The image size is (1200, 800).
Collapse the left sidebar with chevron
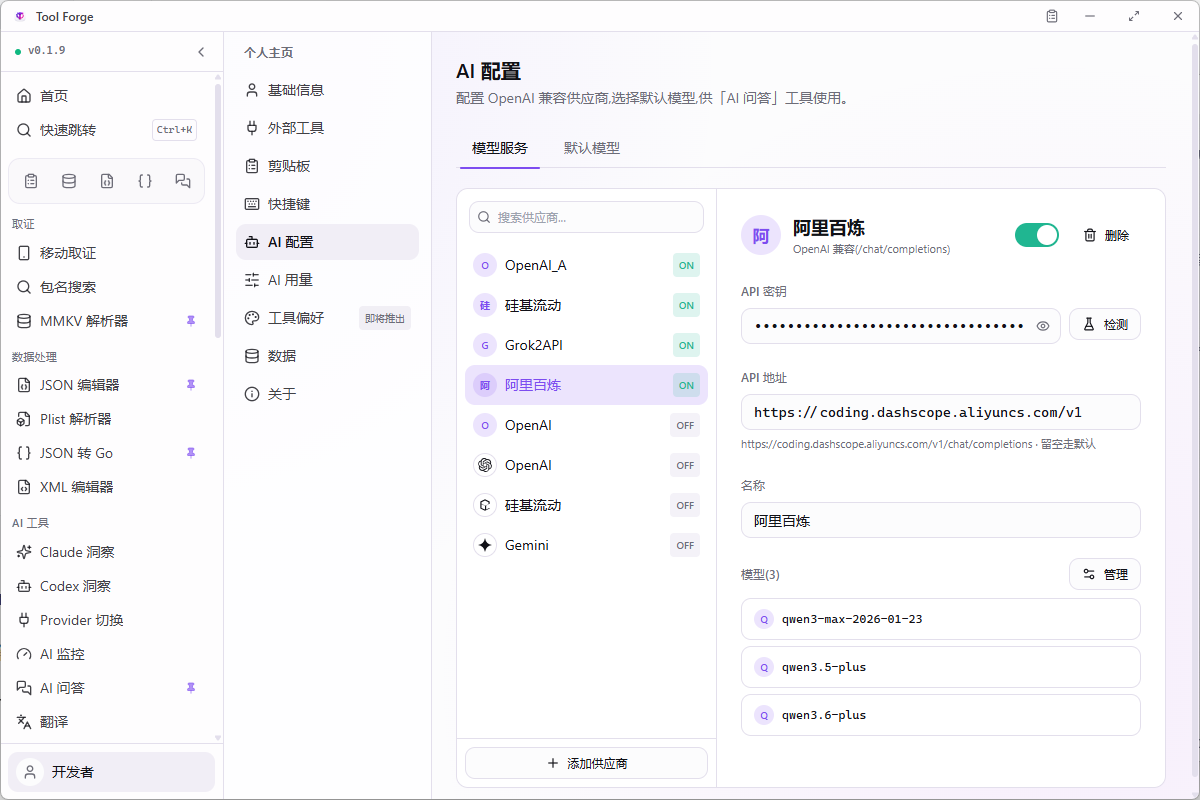coord(201,52)
